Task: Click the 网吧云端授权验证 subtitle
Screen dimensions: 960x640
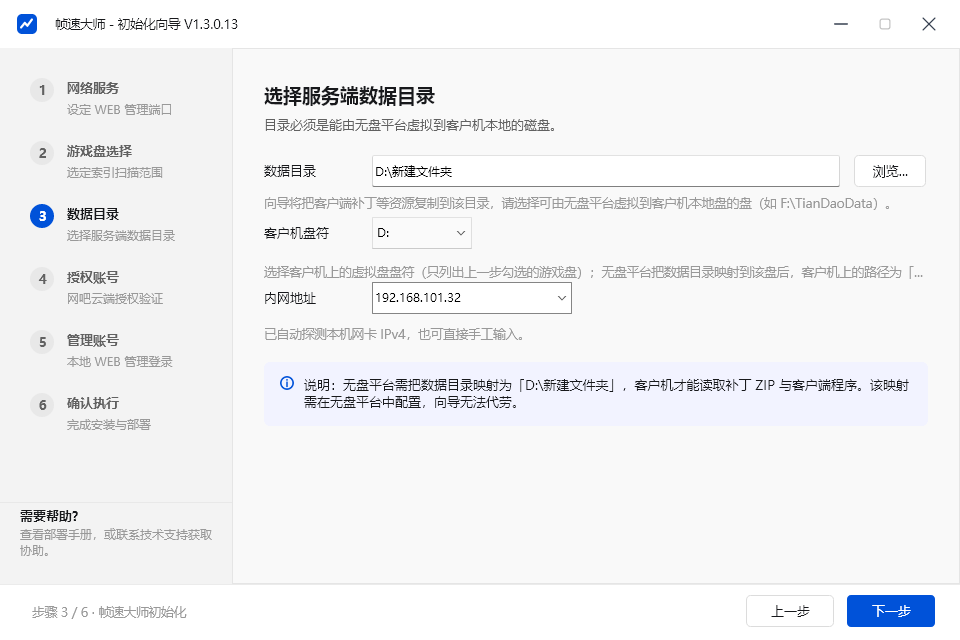Action: pos(114,299)
